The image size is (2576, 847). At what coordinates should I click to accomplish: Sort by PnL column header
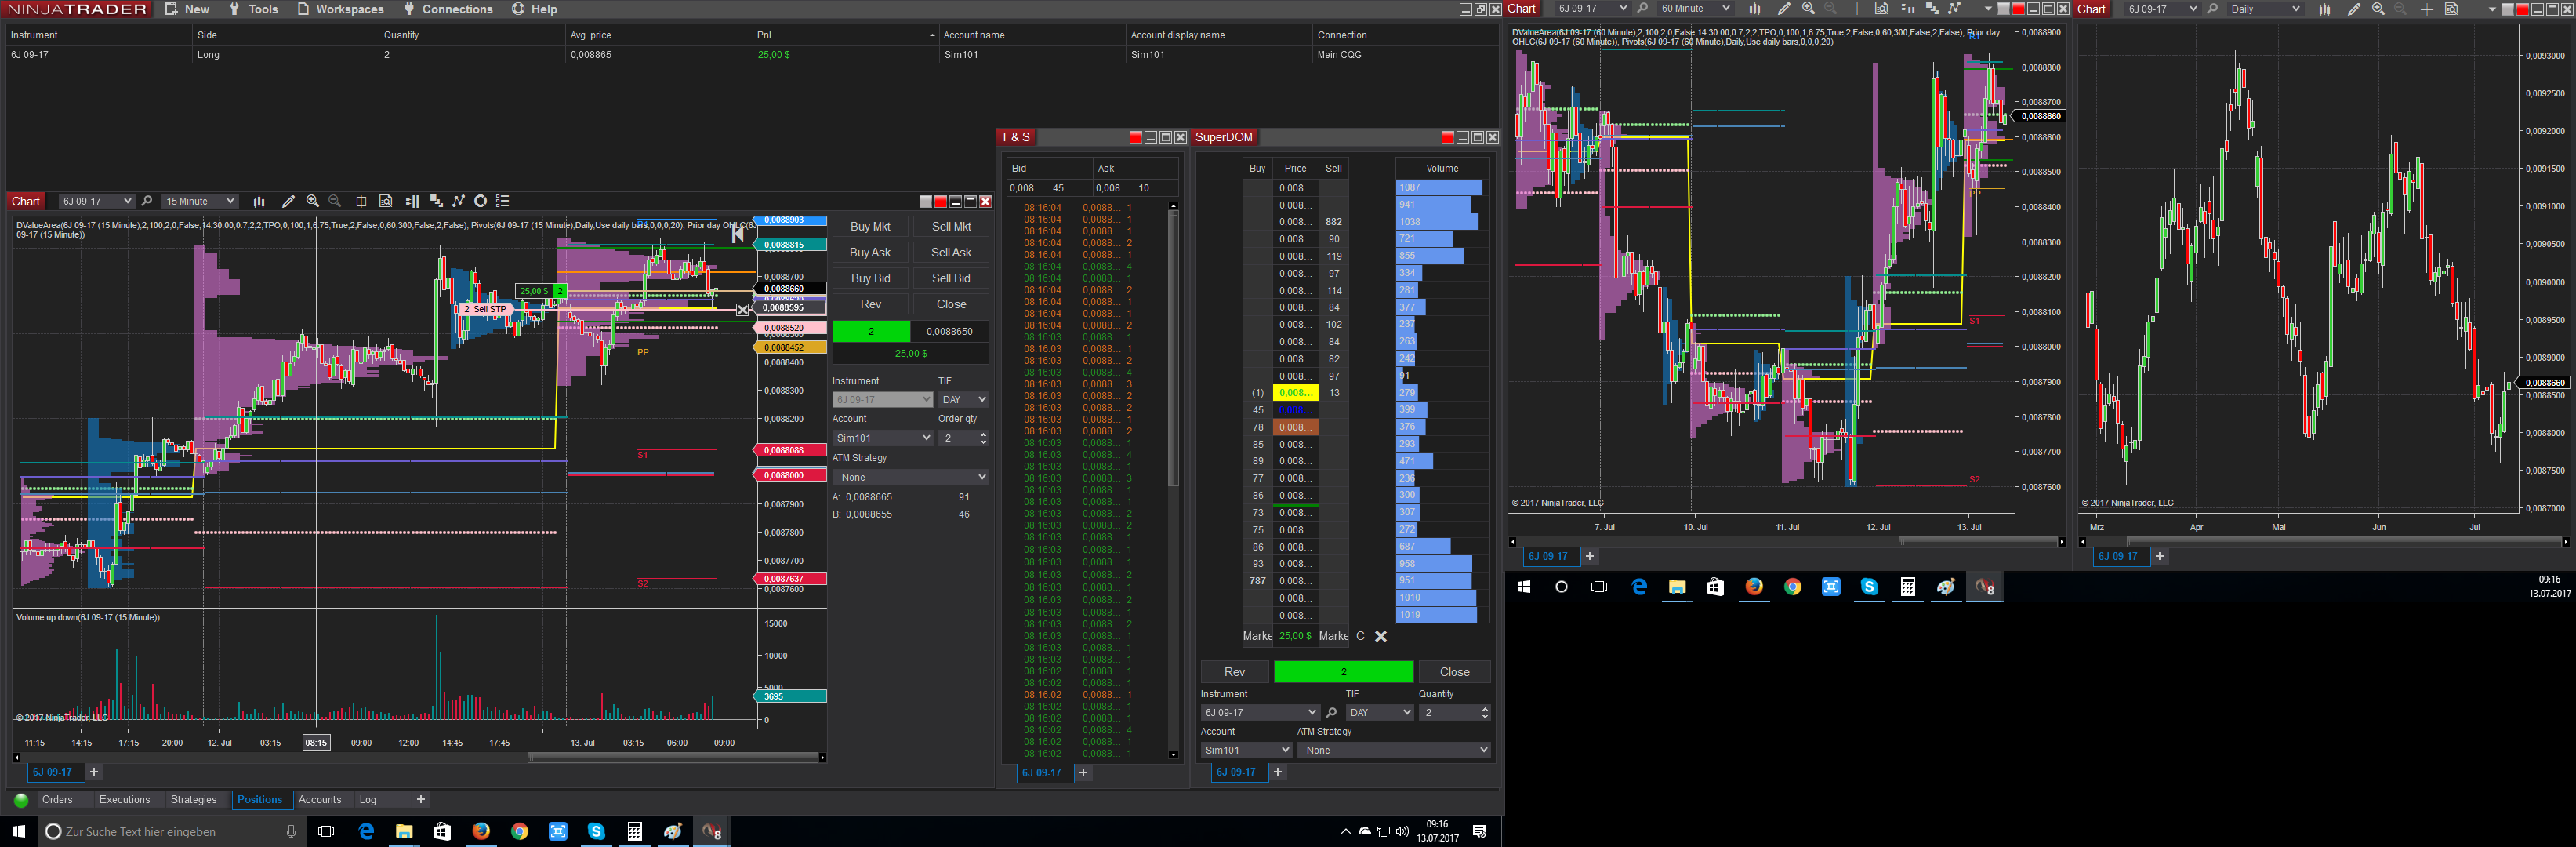click(845, 35)
